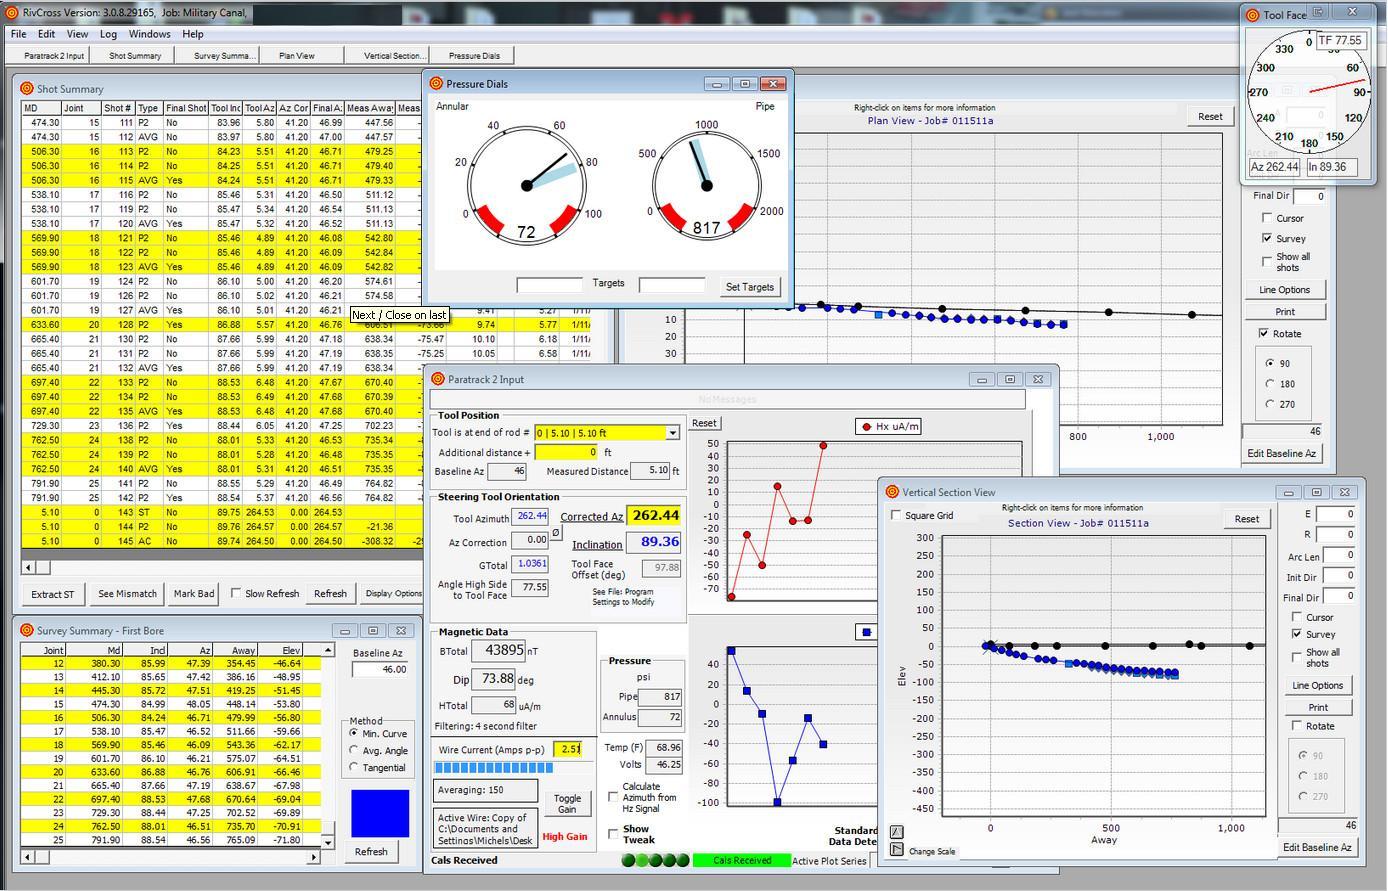Click the Wire Current input field
The image size is (1388, 891).
[x=567, y=749]
